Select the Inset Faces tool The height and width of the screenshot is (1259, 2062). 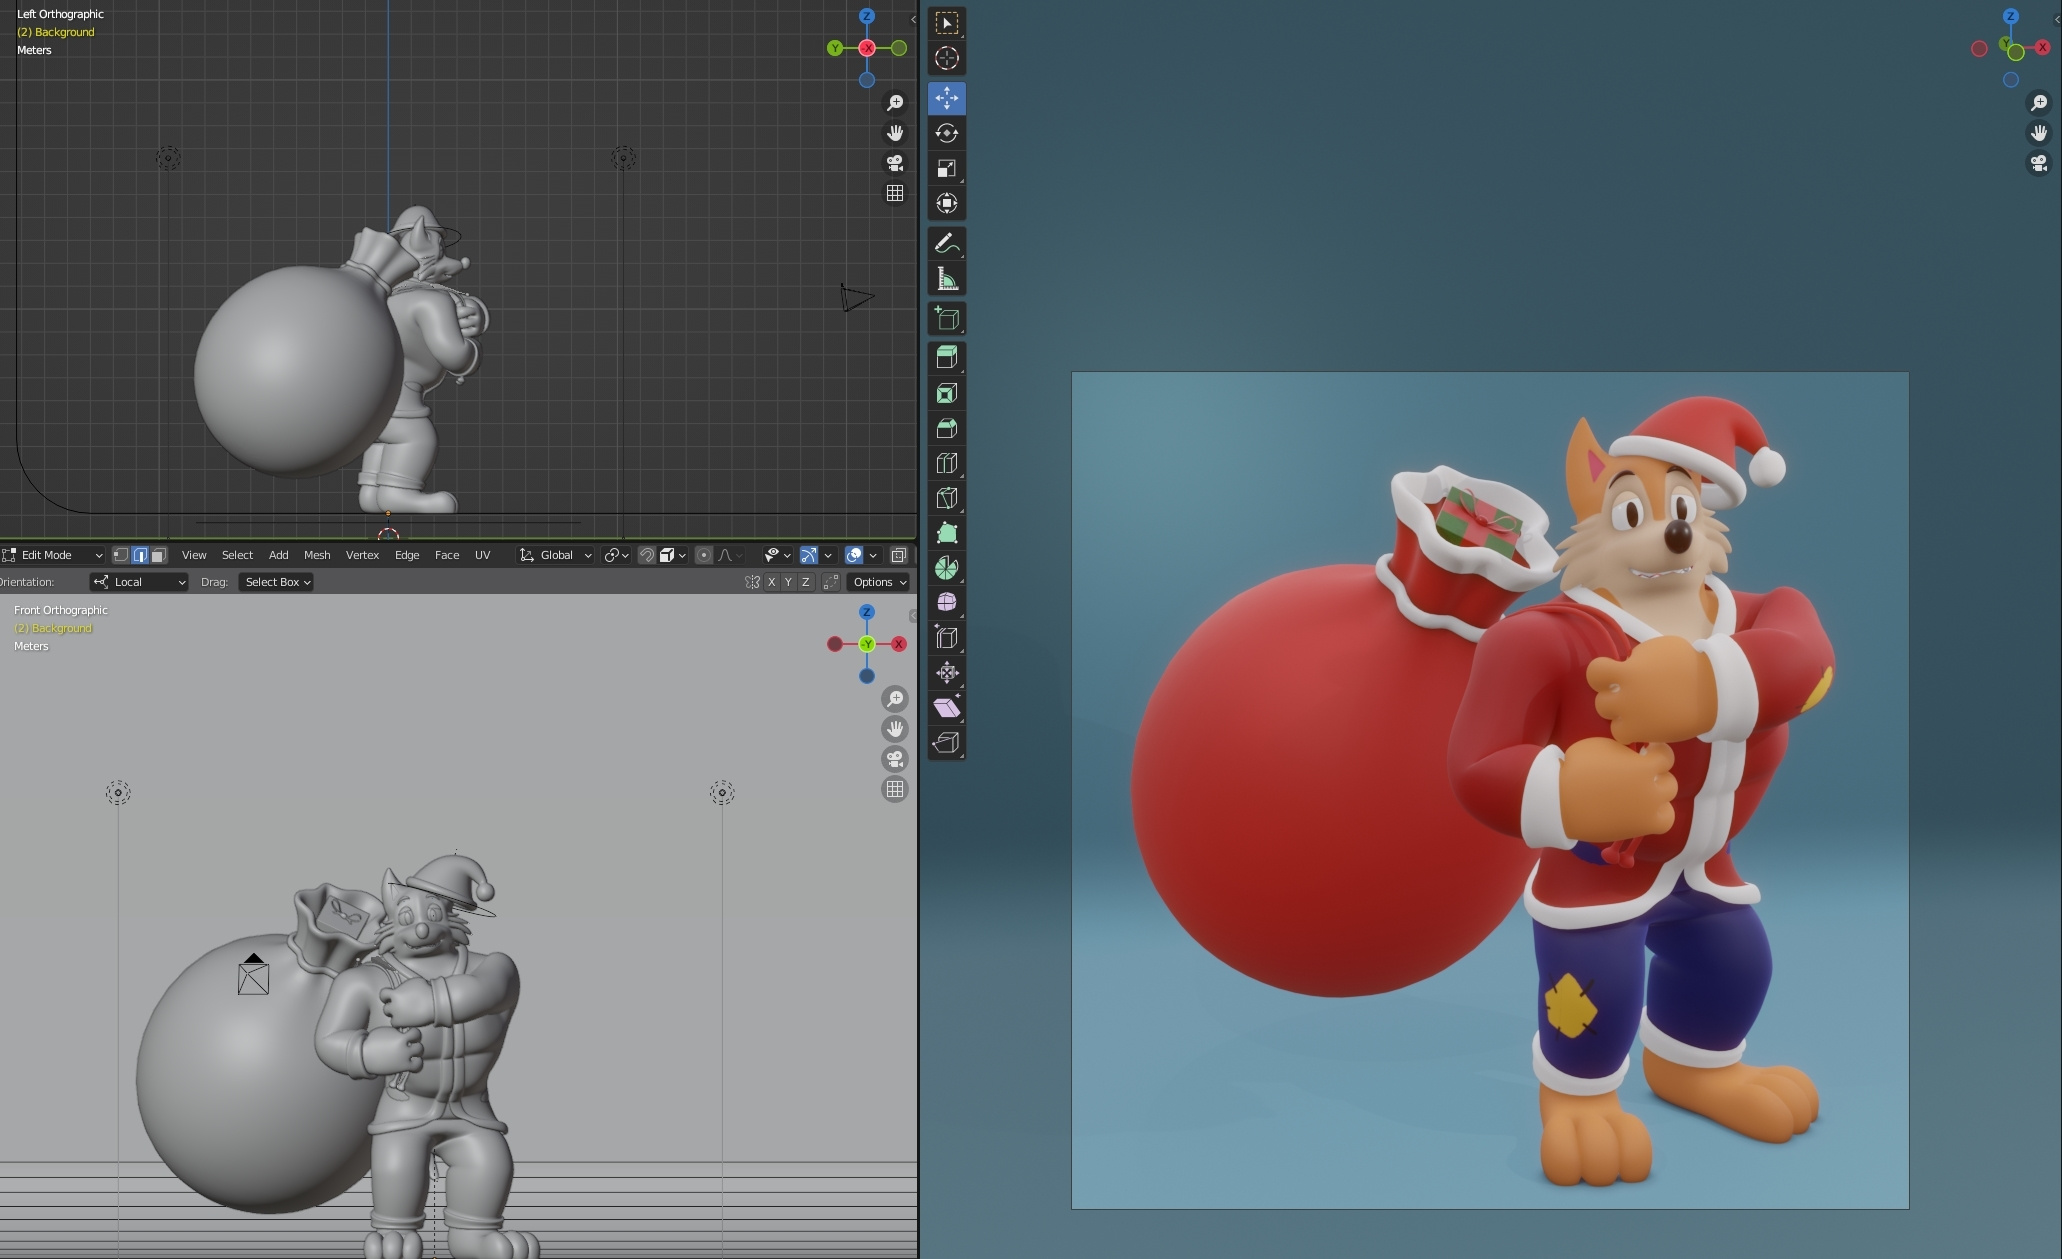click(x=946, y=393)
